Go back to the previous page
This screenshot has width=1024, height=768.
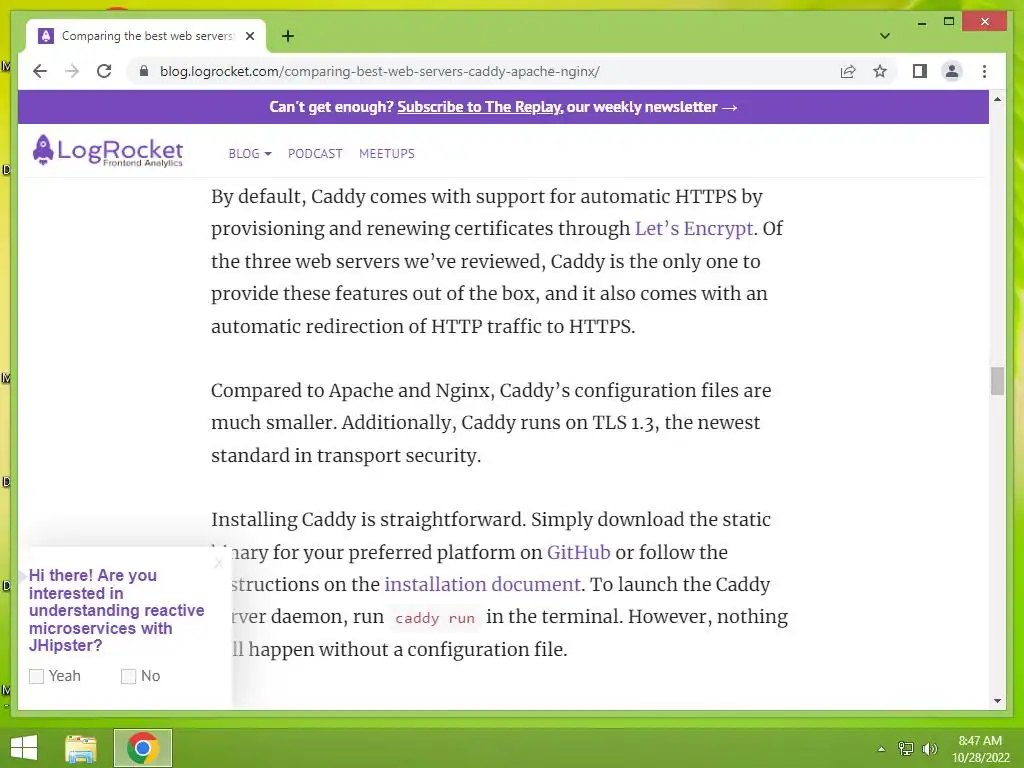pos(40,71)
